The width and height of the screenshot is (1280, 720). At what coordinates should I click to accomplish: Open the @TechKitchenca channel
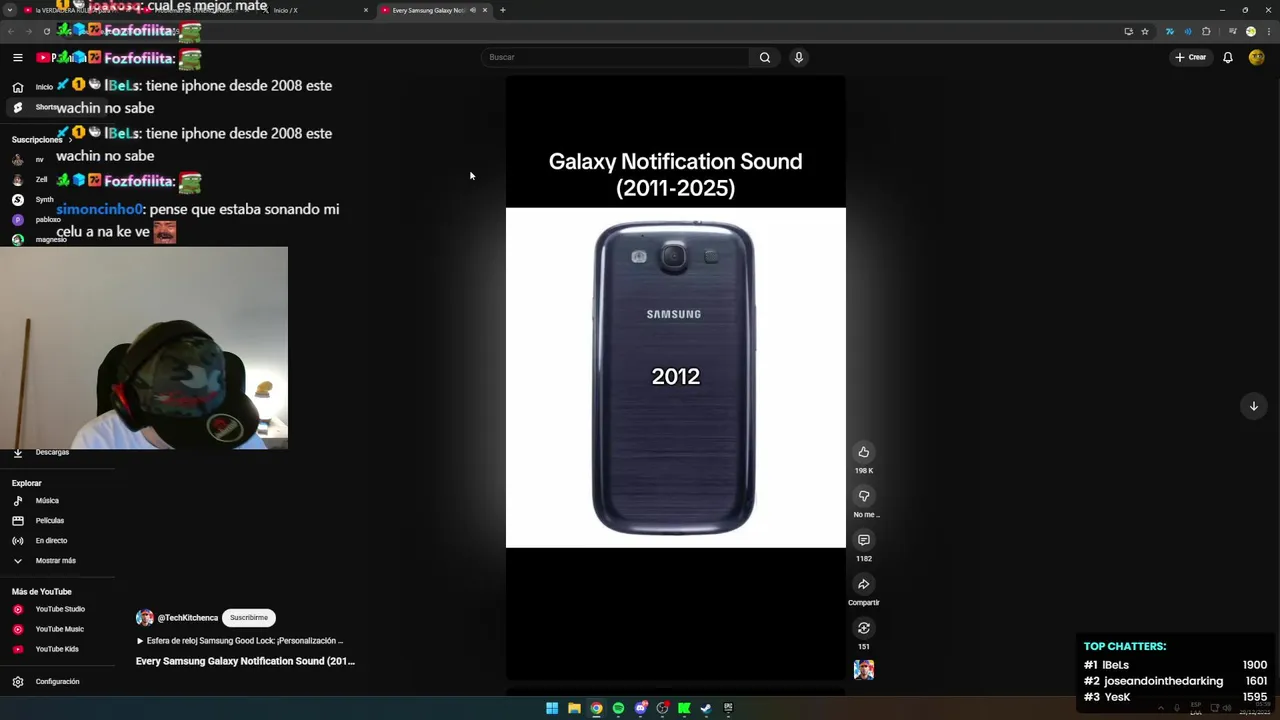pyautogui.click(x=187, y=618)
